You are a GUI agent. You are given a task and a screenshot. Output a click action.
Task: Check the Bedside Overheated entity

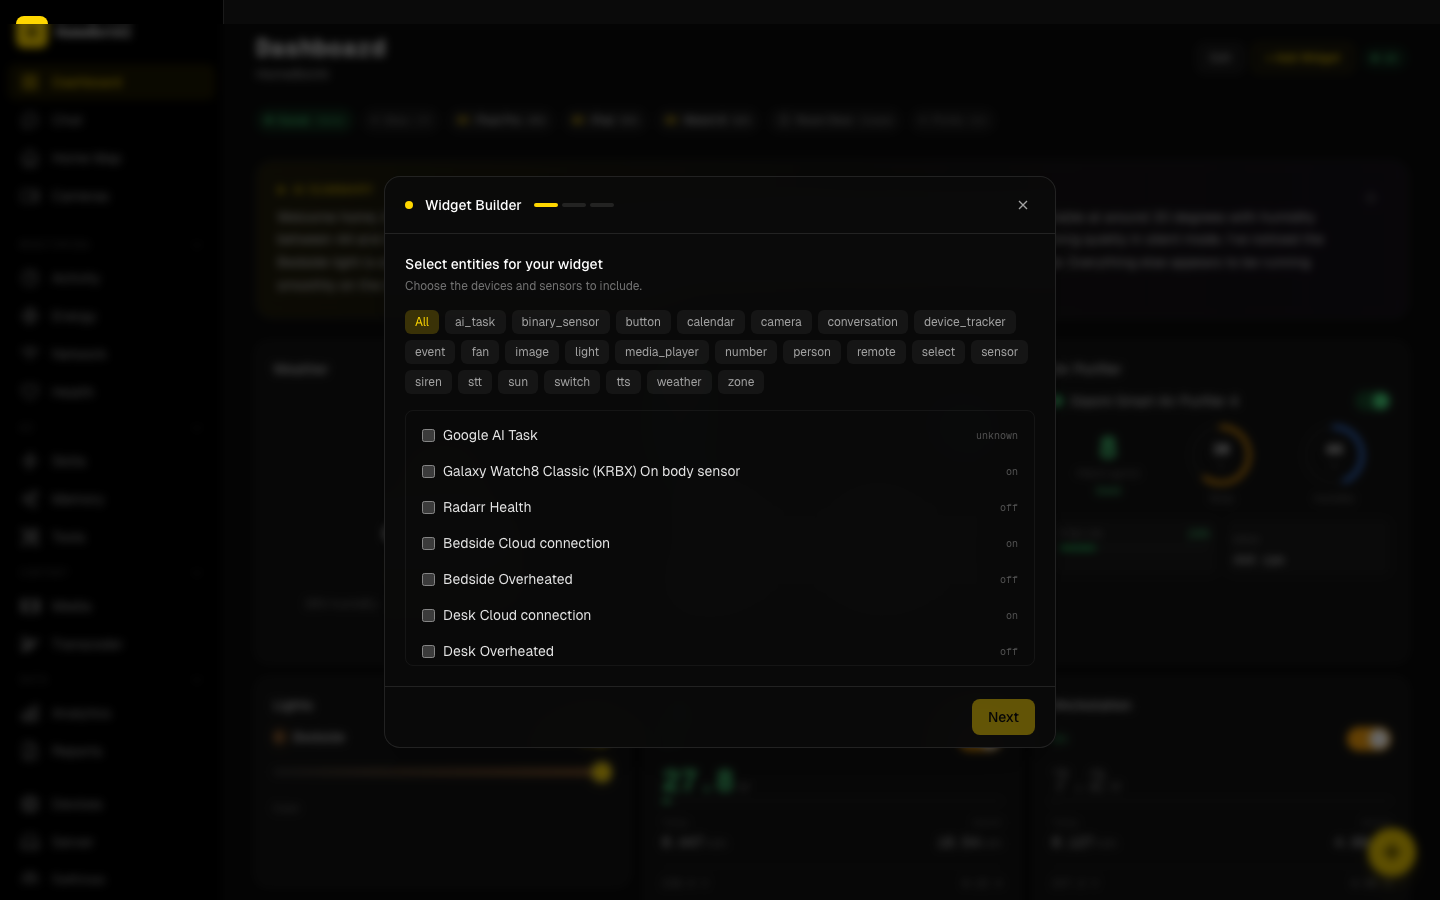click(428, 580)
